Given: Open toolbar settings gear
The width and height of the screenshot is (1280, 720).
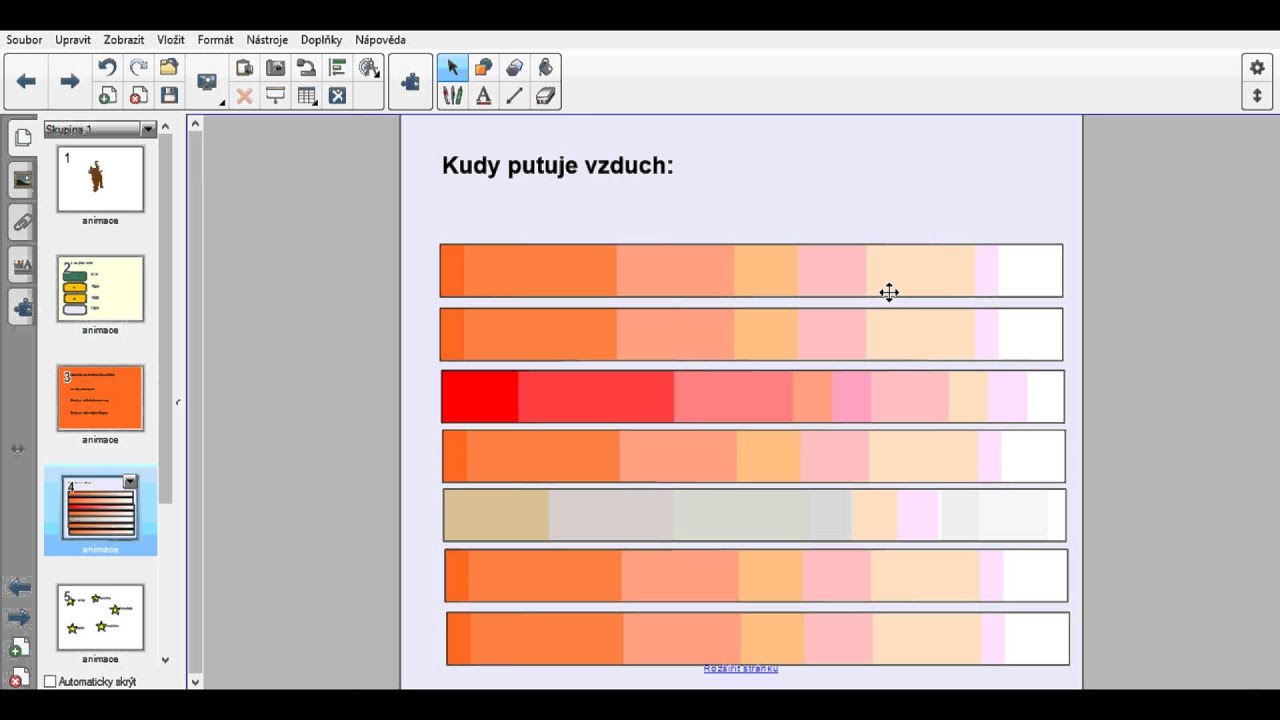Looking at the screenshot, I should point(1257,67).
